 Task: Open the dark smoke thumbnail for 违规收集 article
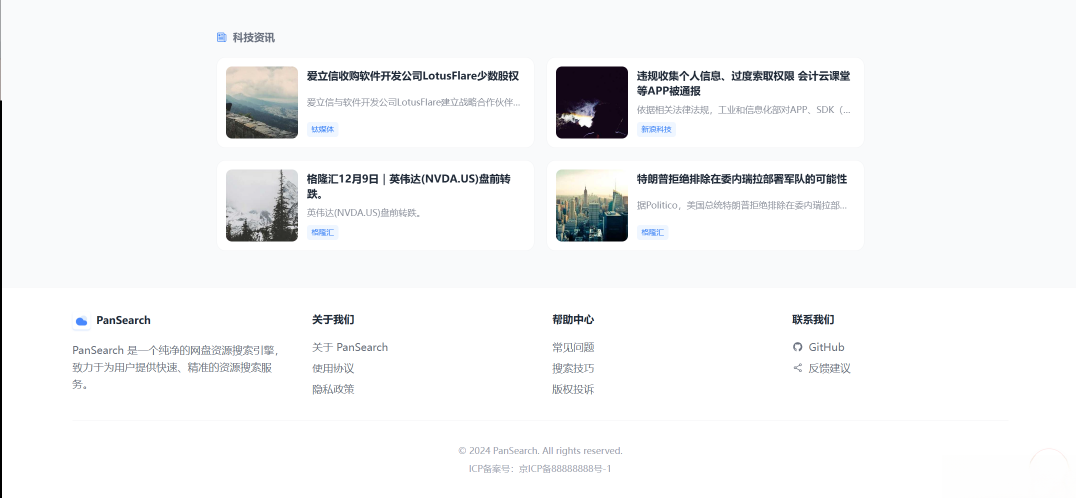pyautogui.click(x=592, y=102)
